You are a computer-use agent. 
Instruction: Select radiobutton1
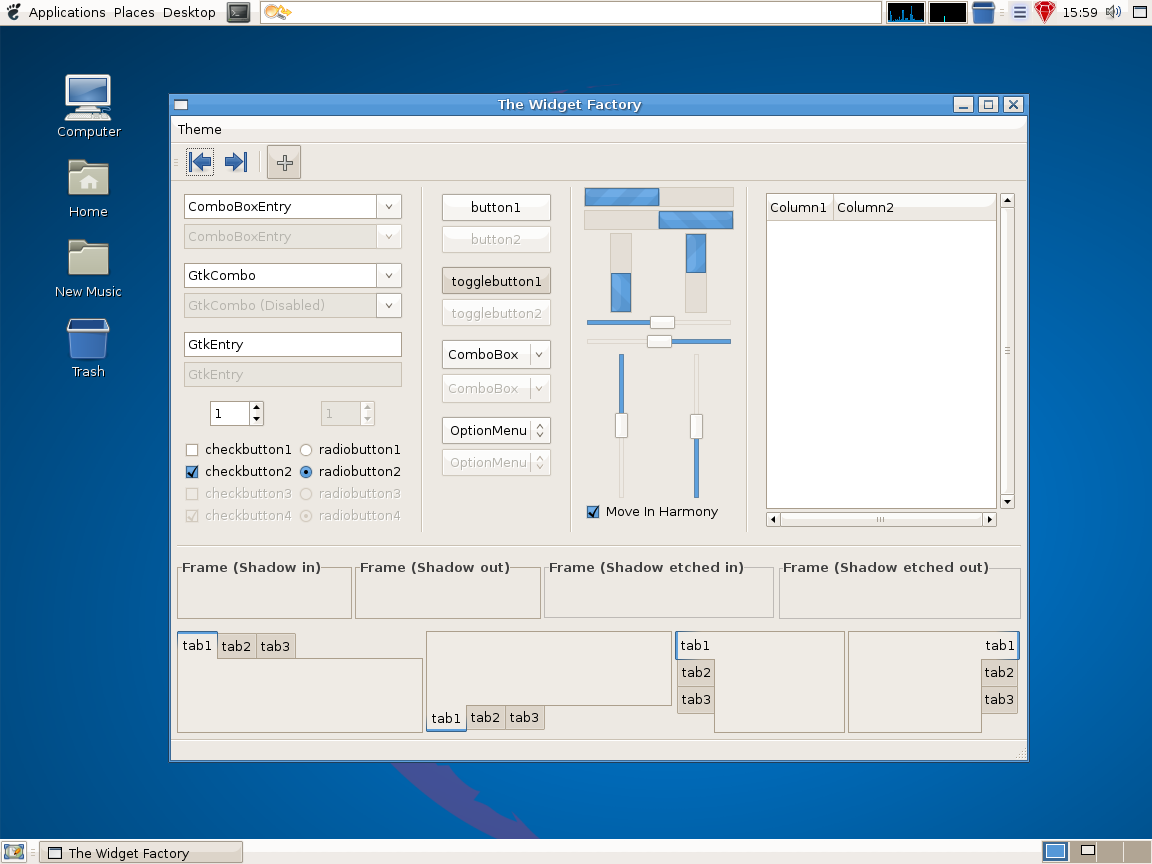[306, 450]
